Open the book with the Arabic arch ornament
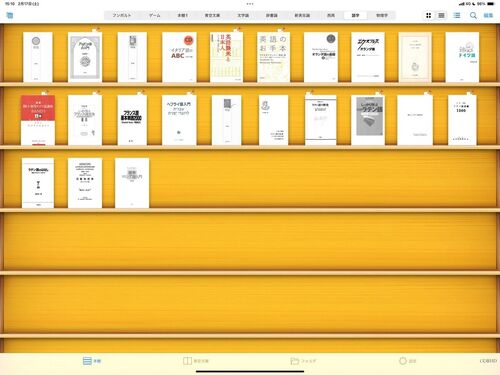The height and width of the screenshot is (375, 500). click(85, 57)
